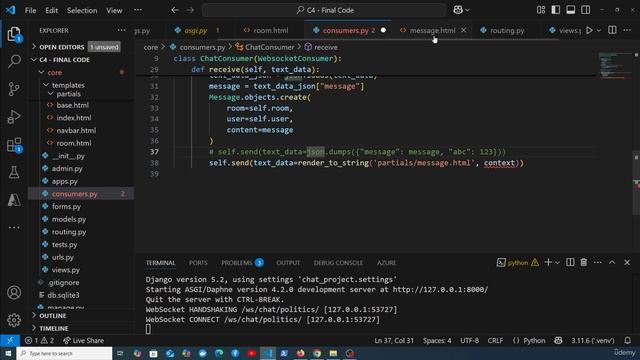Run the Python file
Screen dimensions: 640x360
point(589,30)
